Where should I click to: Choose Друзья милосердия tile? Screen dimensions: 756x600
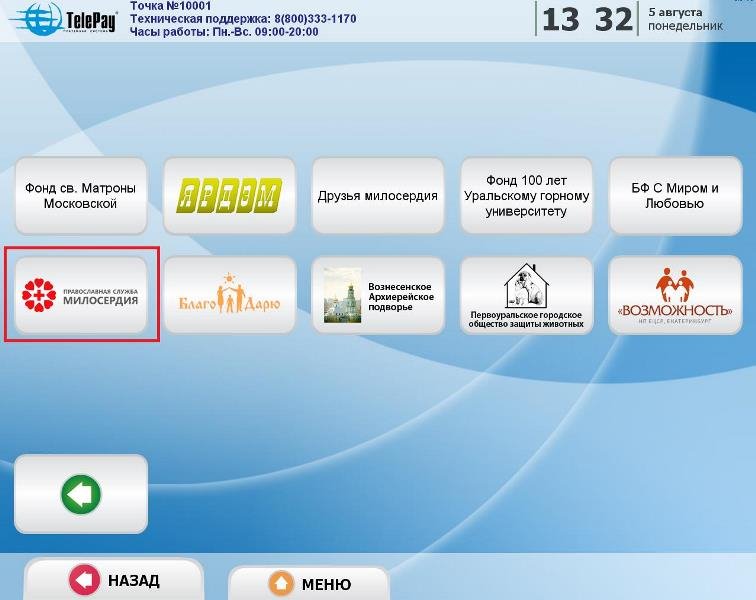click(378, 195)
